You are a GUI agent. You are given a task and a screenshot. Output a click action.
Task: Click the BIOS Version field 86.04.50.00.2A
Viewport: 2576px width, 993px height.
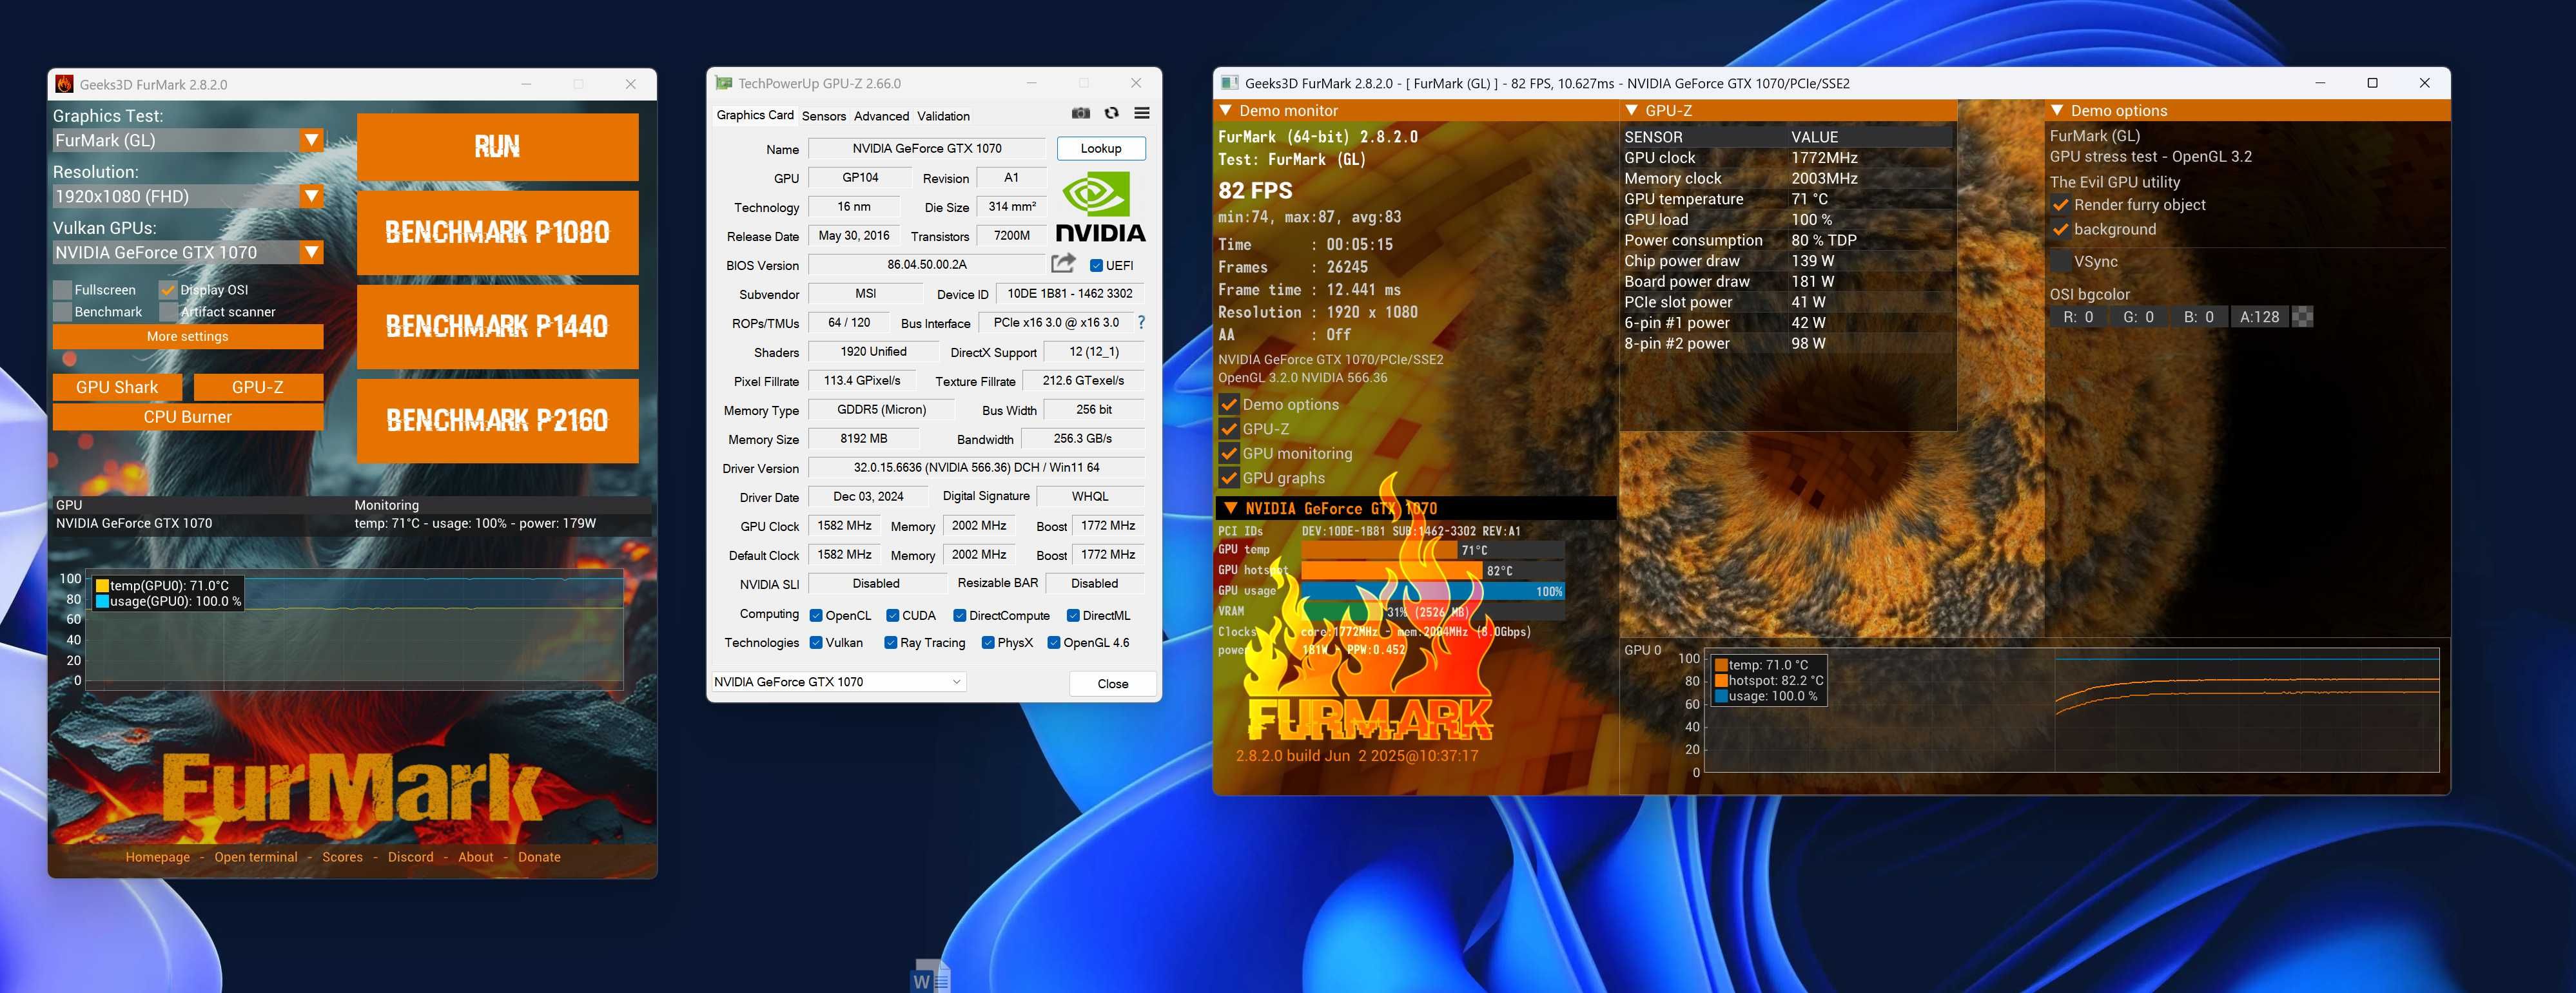tap(926, 265)
